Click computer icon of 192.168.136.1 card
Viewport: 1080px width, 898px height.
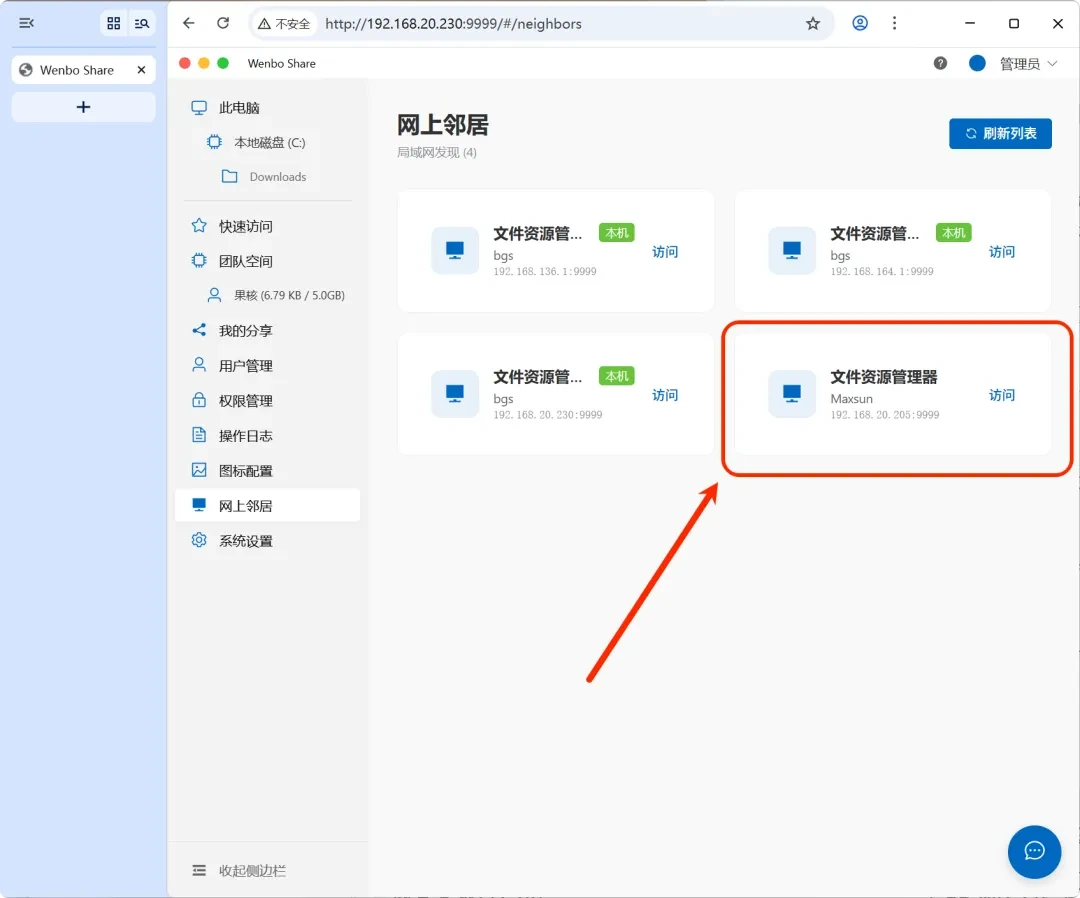(x=455, y=251)
